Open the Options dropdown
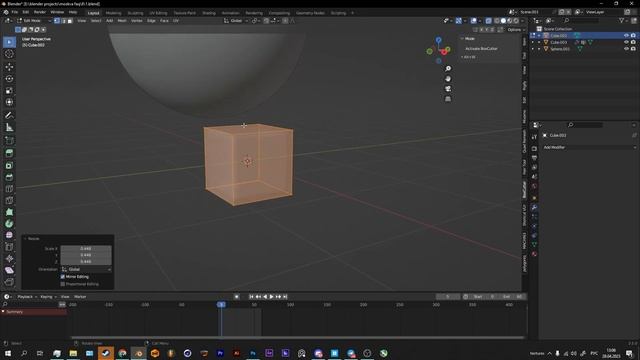 516,29
